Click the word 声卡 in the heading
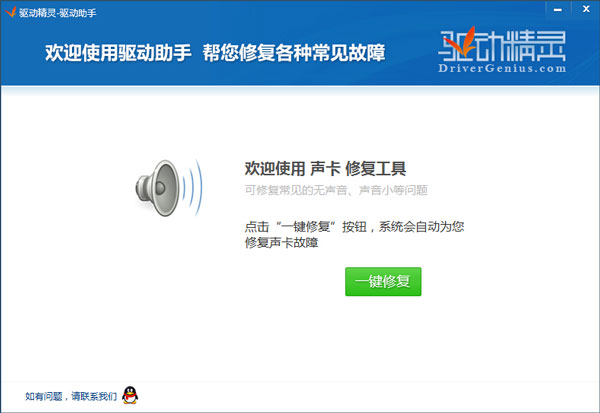600x413 pixels. pyautogui.click(x=325, y=169)
